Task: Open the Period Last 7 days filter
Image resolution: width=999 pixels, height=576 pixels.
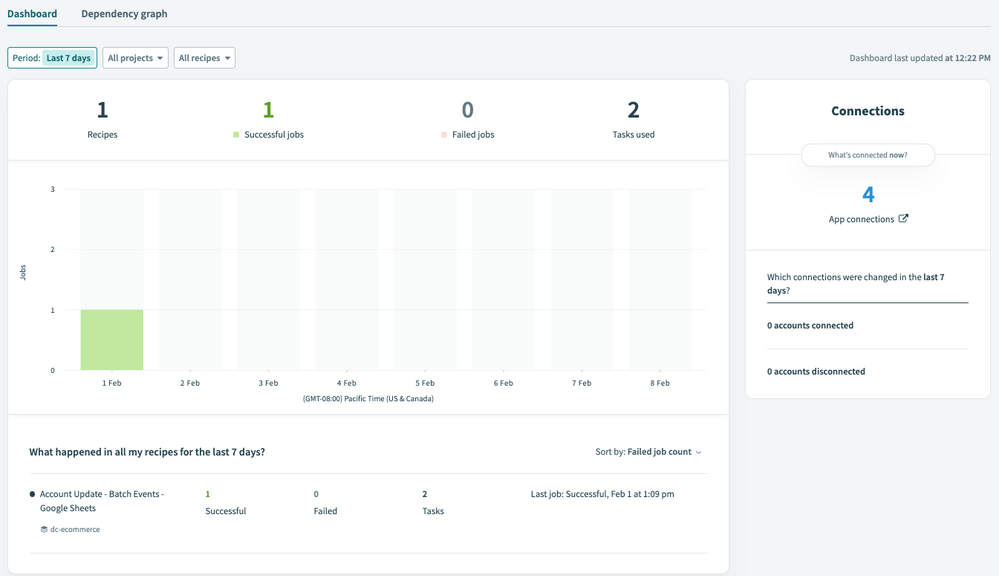Action: tap(53, 58)
